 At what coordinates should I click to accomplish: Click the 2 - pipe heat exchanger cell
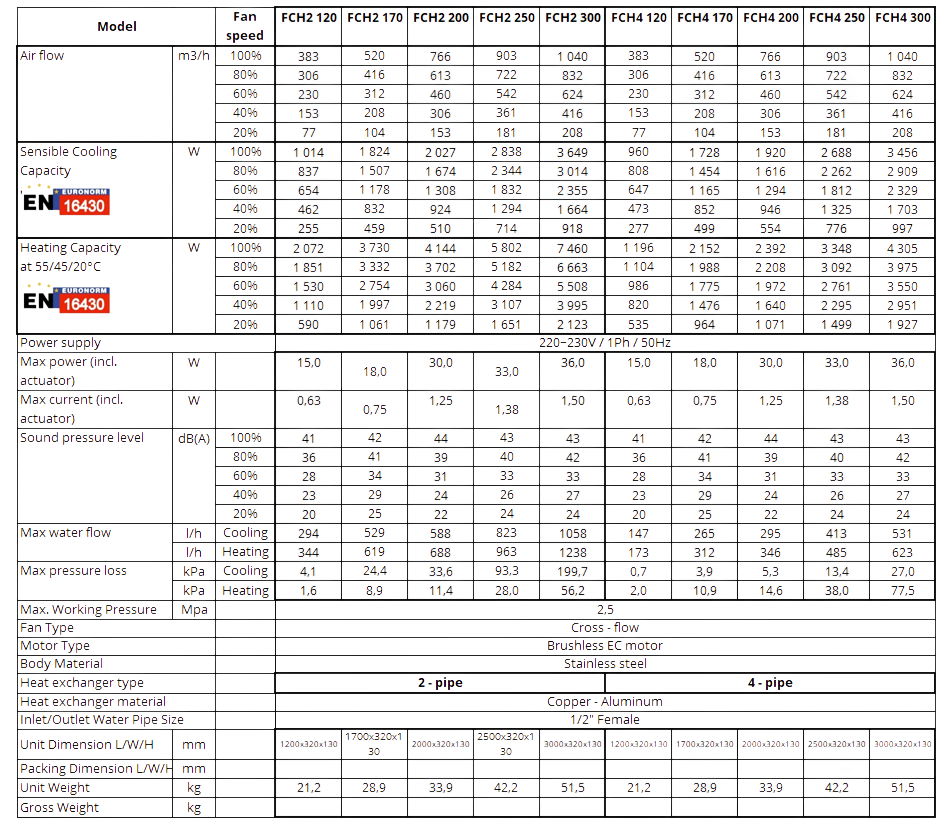440,683
